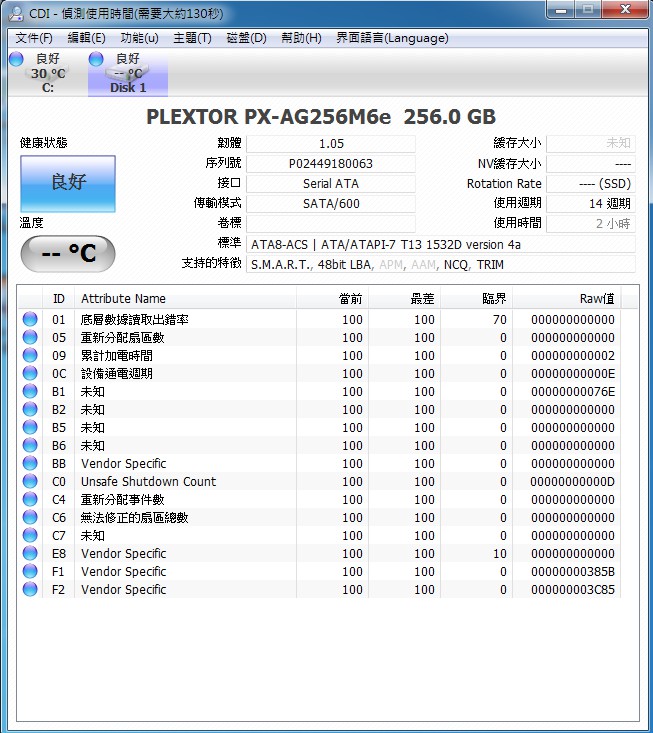Click the status orb of attribute B6
Image resolution: width=653 pixels, height=733 pixels.
[x=30, y=445]
